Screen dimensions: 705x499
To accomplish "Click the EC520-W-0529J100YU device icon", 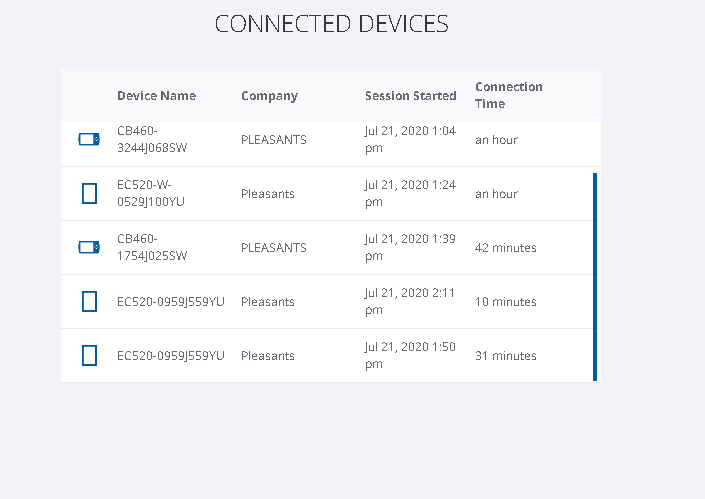I will point(89,193).
